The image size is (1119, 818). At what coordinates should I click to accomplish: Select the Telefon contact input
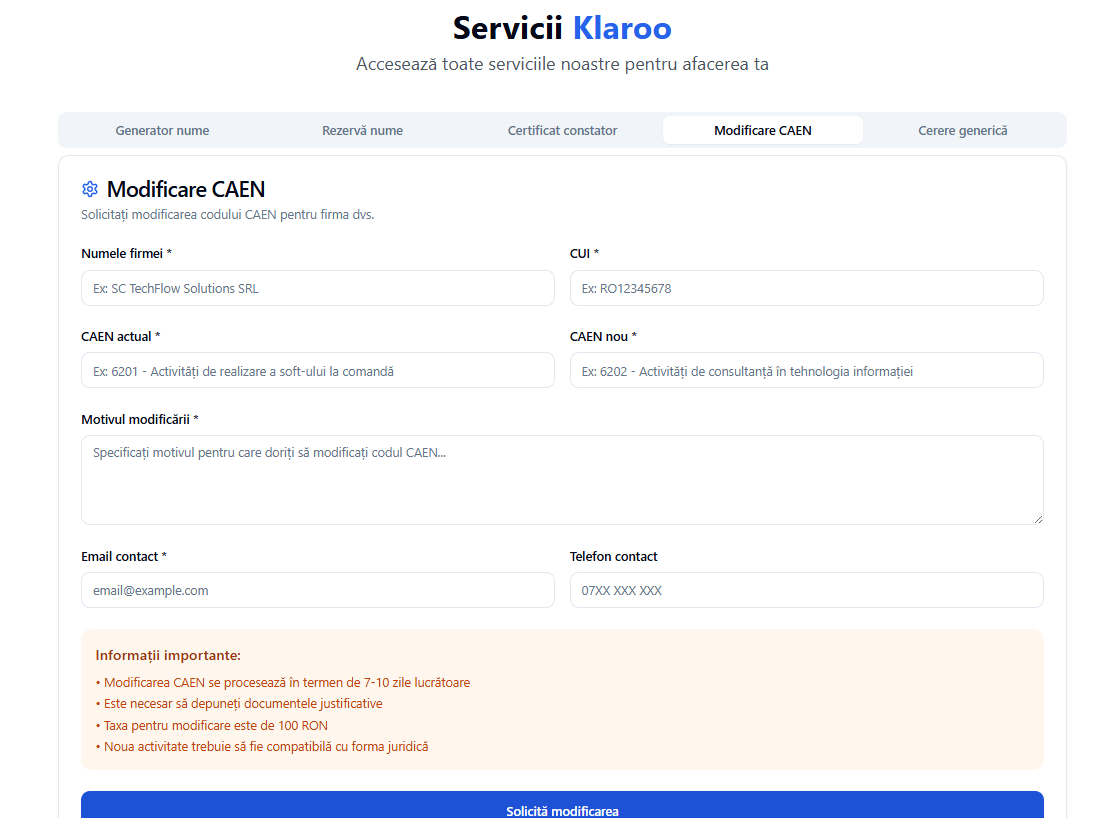click(x=806, y=590)
